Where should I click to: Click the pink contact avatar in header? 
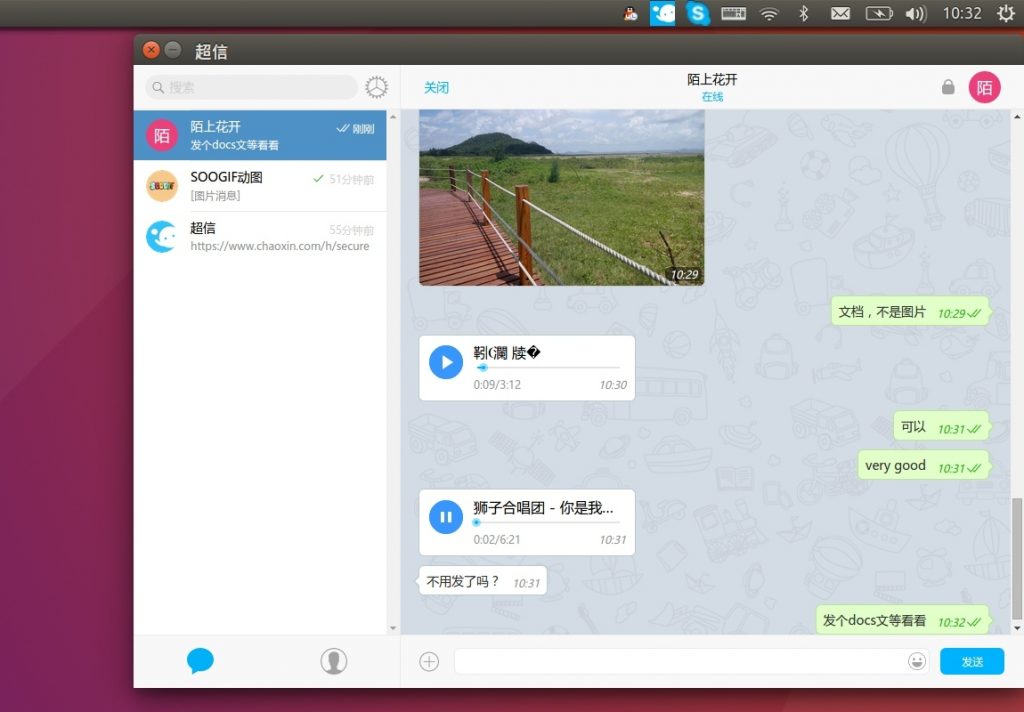coord(984,88)
